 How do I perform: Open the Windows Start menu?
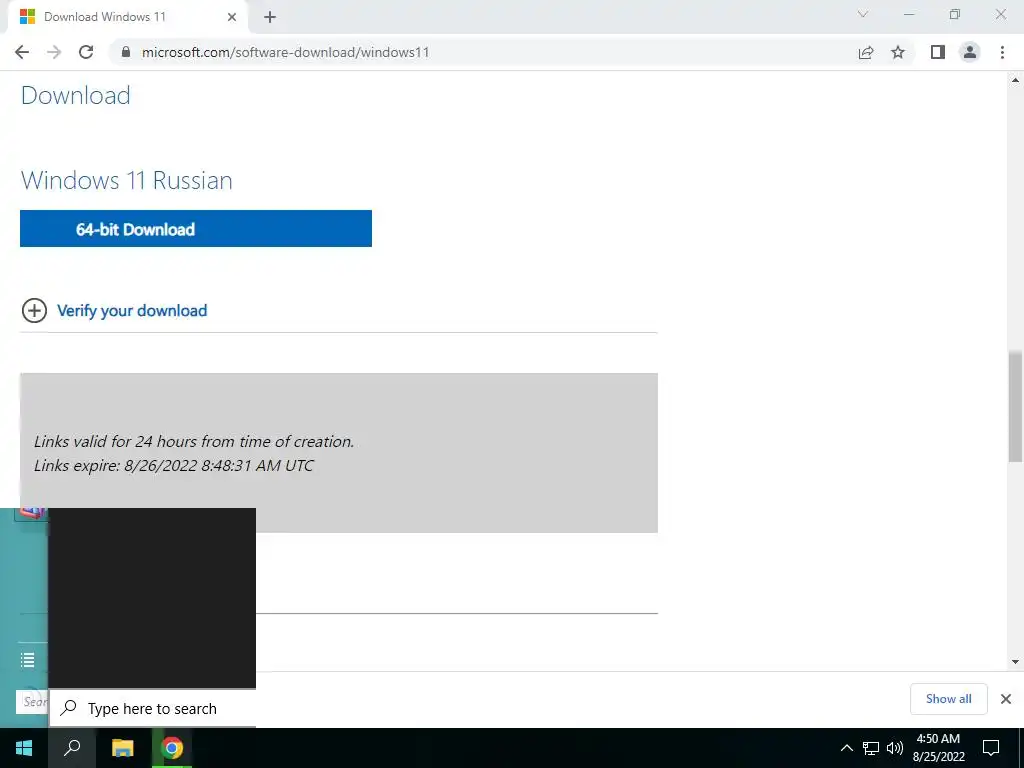24,748
